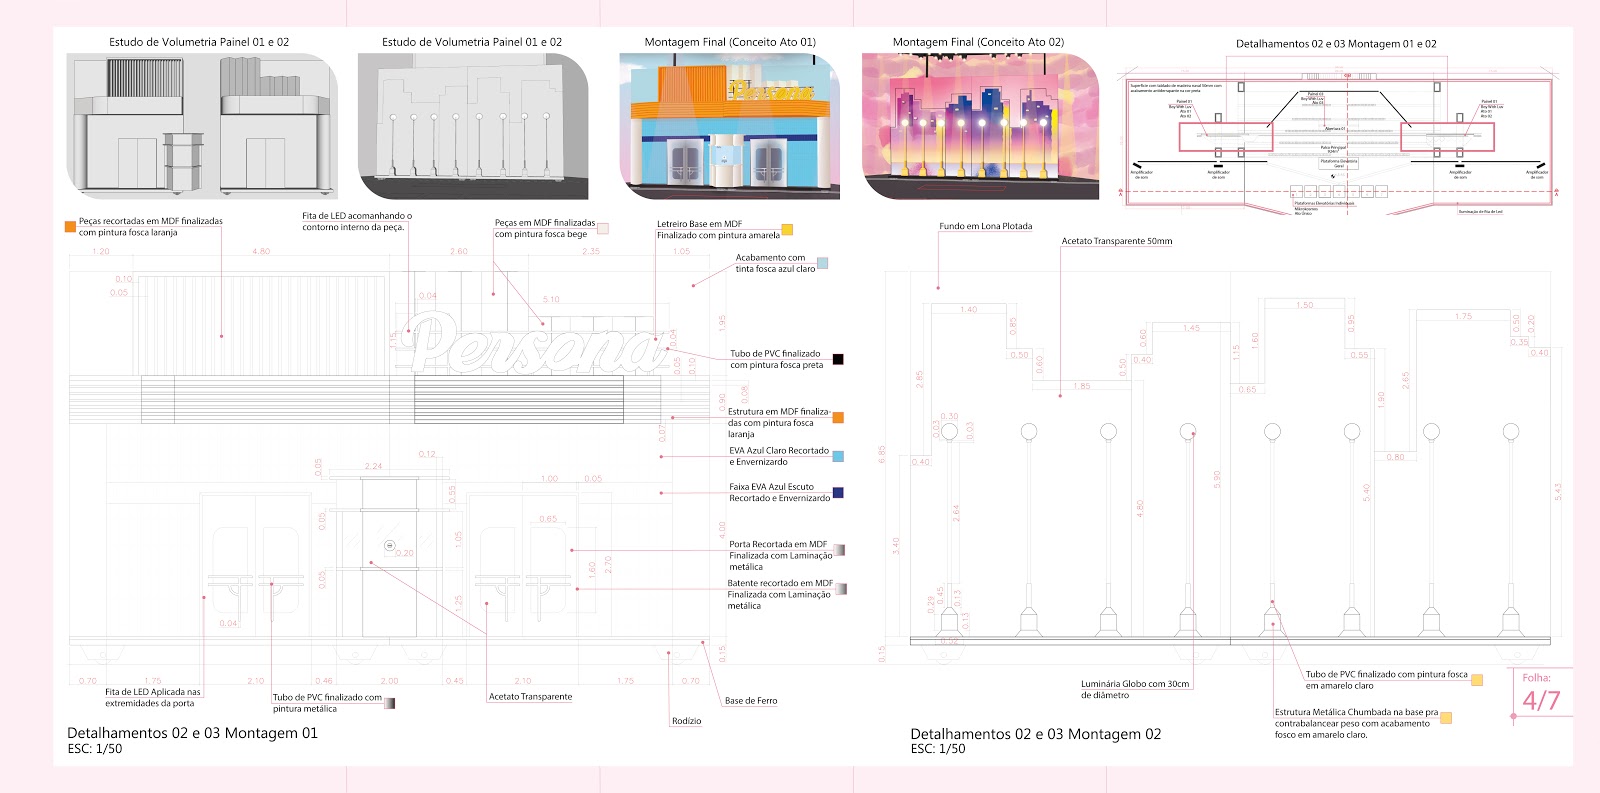This screenshot has width=1600, height=793.
Task: Click the 'Folha: 4/7' page indicator
Action: coord(1540,692)
